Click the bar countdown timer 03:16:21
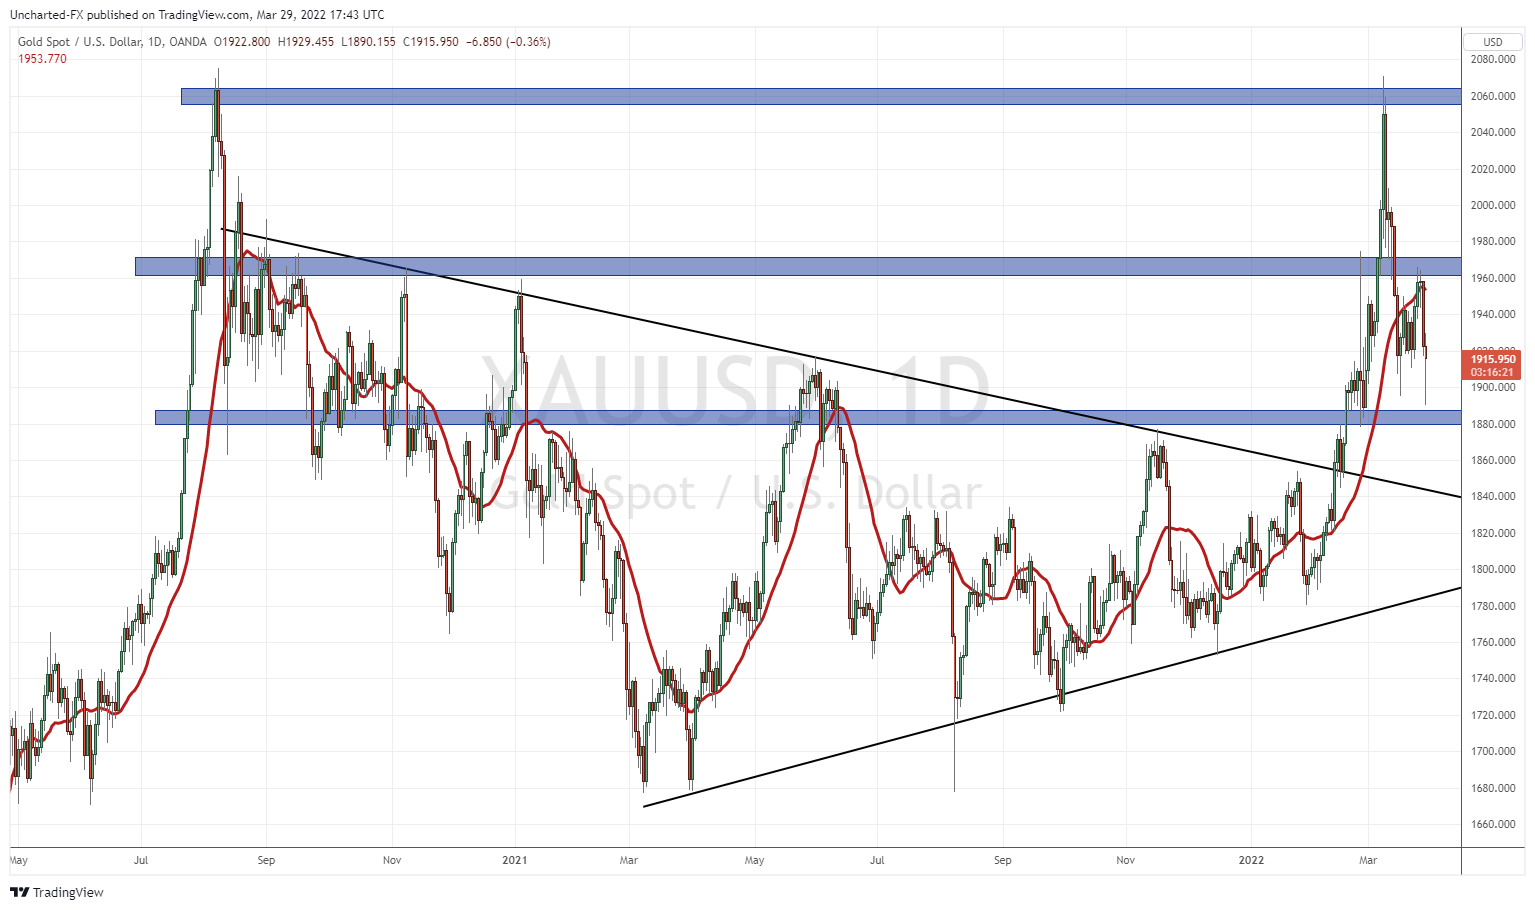This screenshot has height=910, width=1535. coord(1492,372)
